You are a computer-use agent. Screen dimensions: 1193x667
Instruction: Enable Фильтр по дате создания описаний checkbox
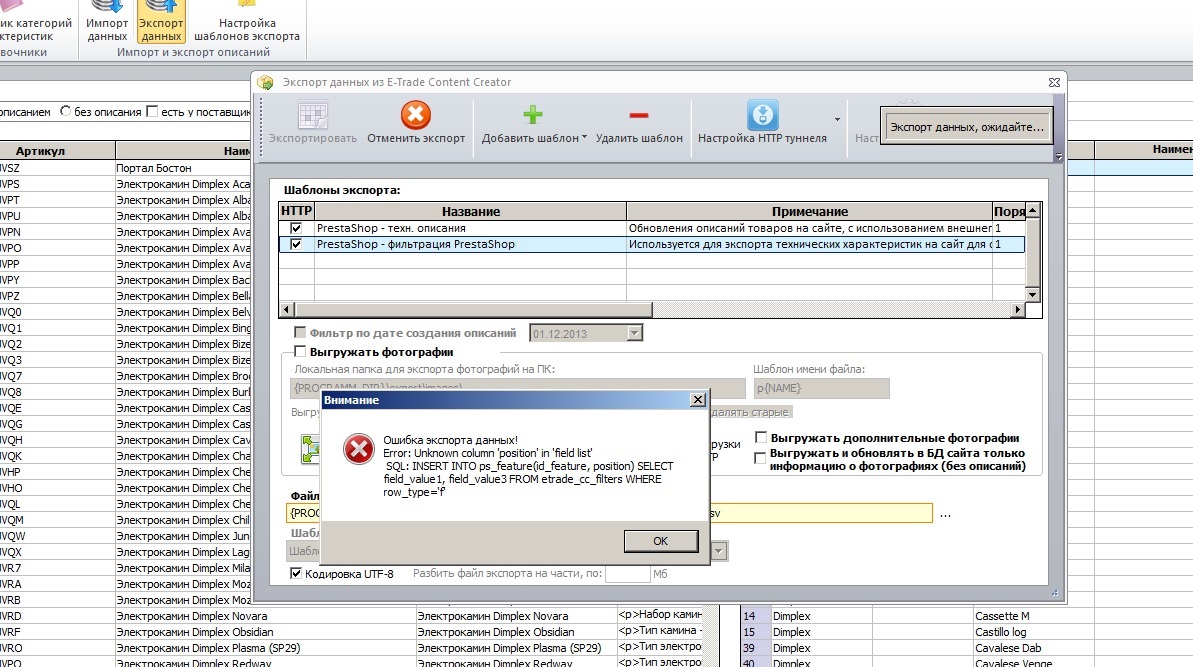[300, 332]
